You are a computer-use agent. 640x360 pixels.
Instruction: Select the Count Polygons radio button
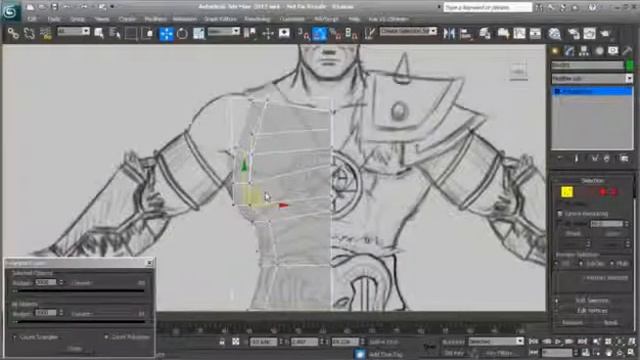pos(106,337)
